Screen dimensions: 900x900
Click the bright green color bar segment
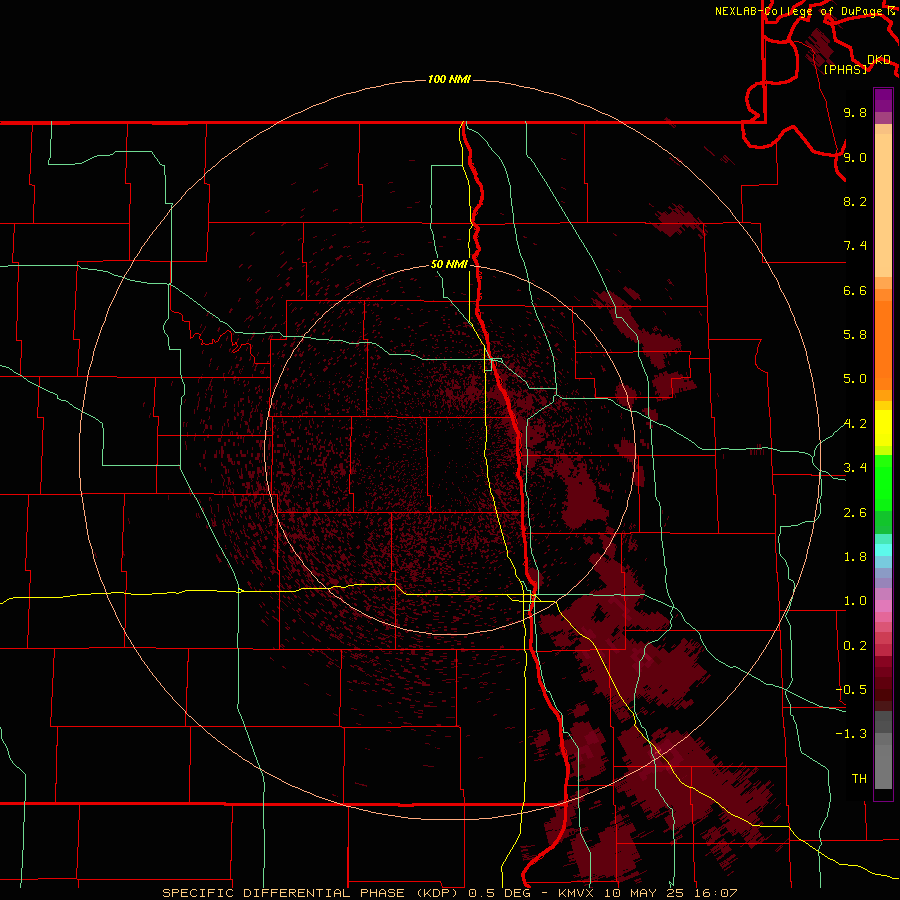883,482
